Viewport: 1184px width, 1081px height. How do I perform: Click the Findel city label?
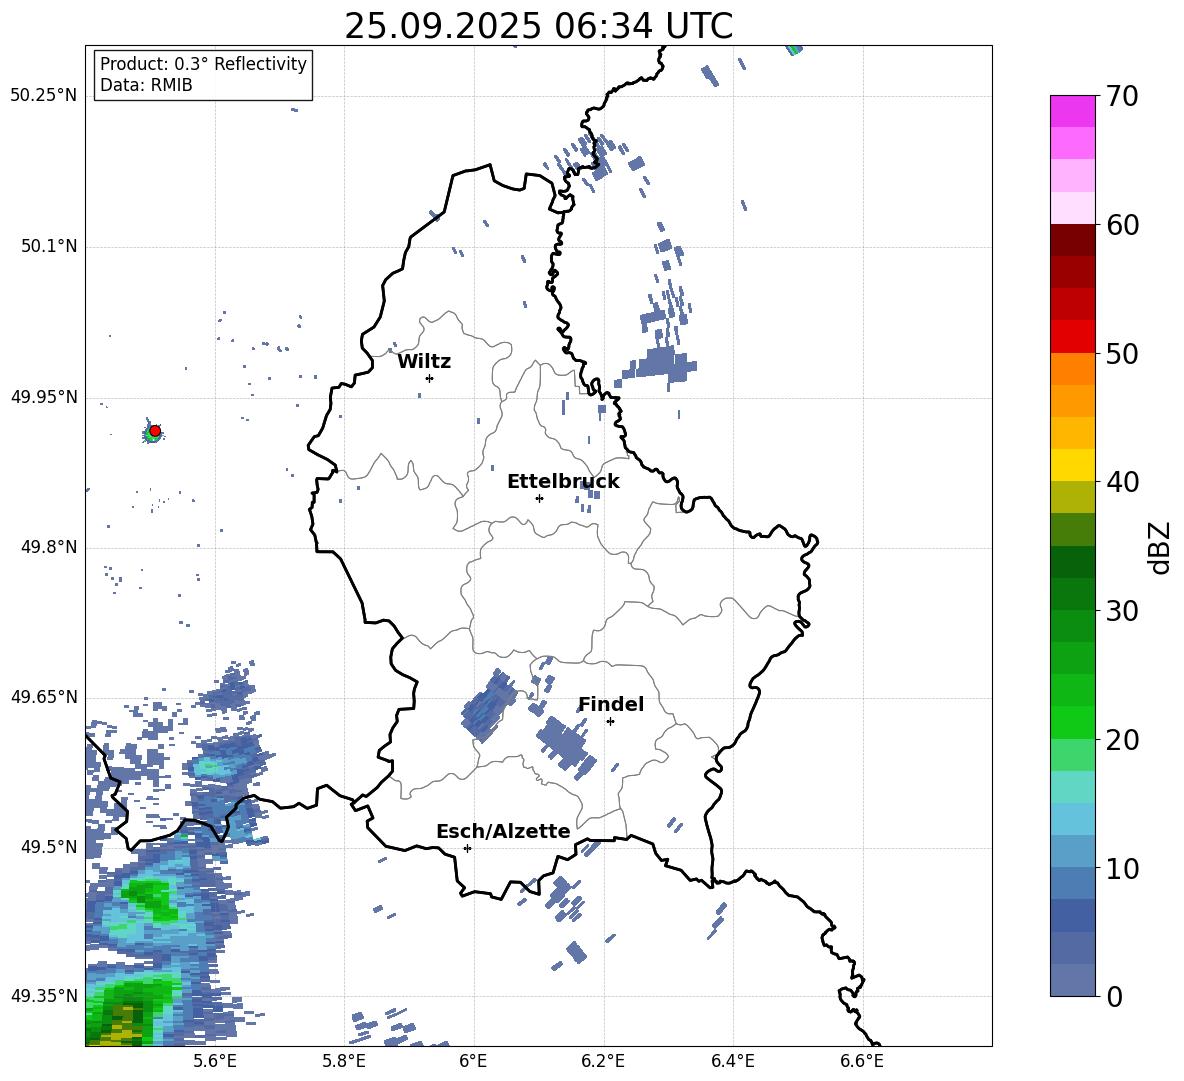[x=611, y=704]
